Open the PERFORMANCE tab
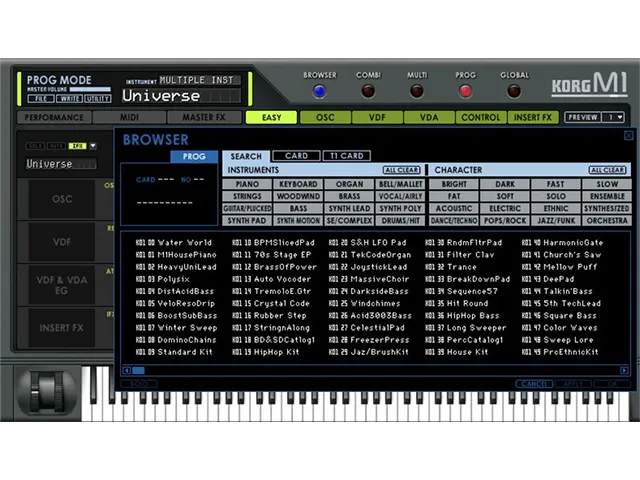Image resolution: width=640 pixels, height=480 pixels. tap(54, 118)
